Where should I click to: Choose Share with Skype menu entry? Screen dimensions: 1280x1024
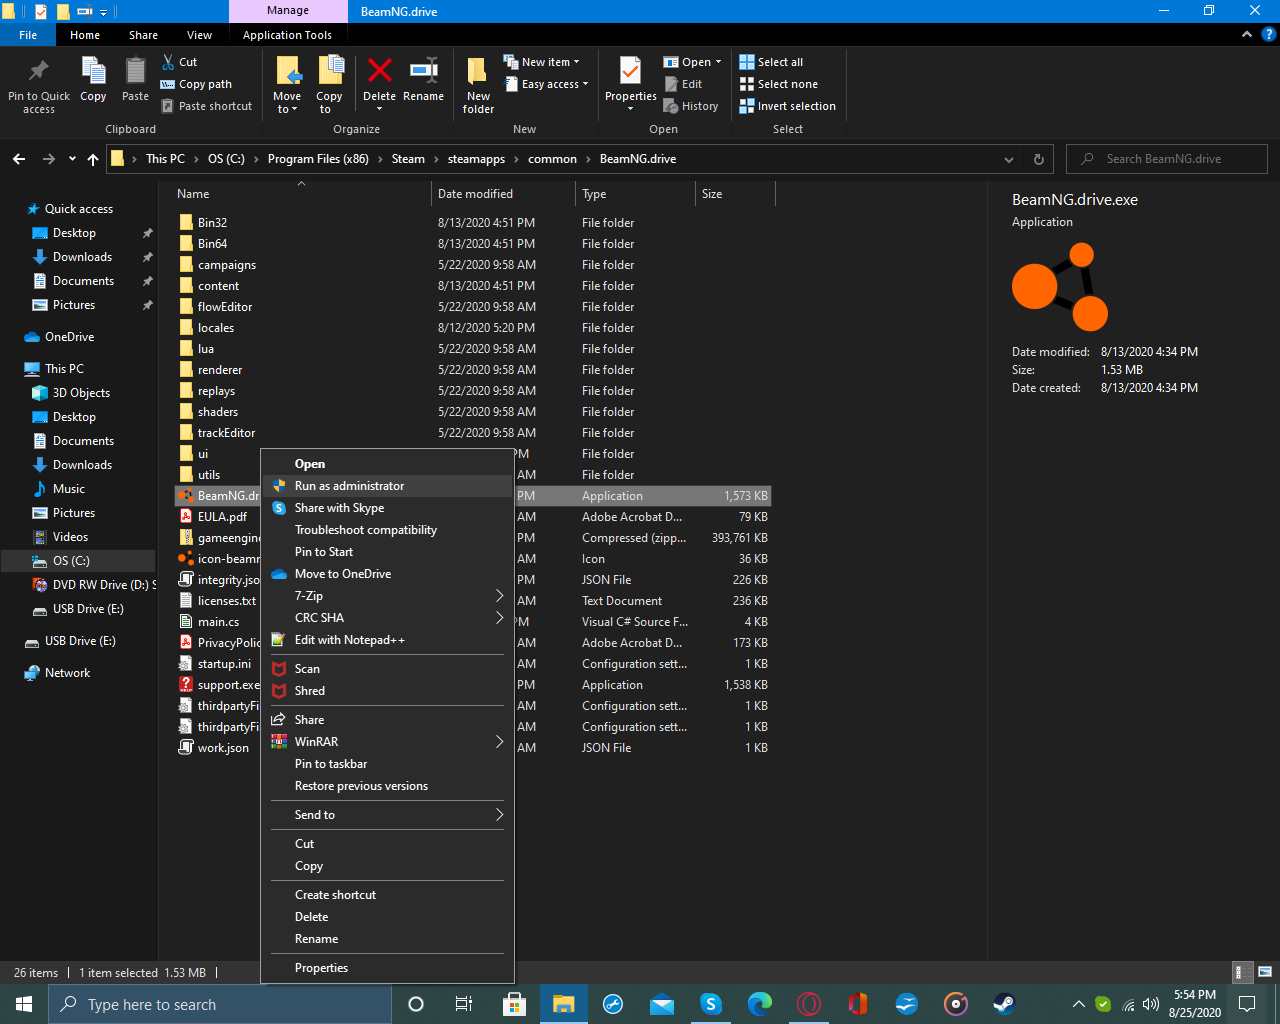(x=388, y=508)
